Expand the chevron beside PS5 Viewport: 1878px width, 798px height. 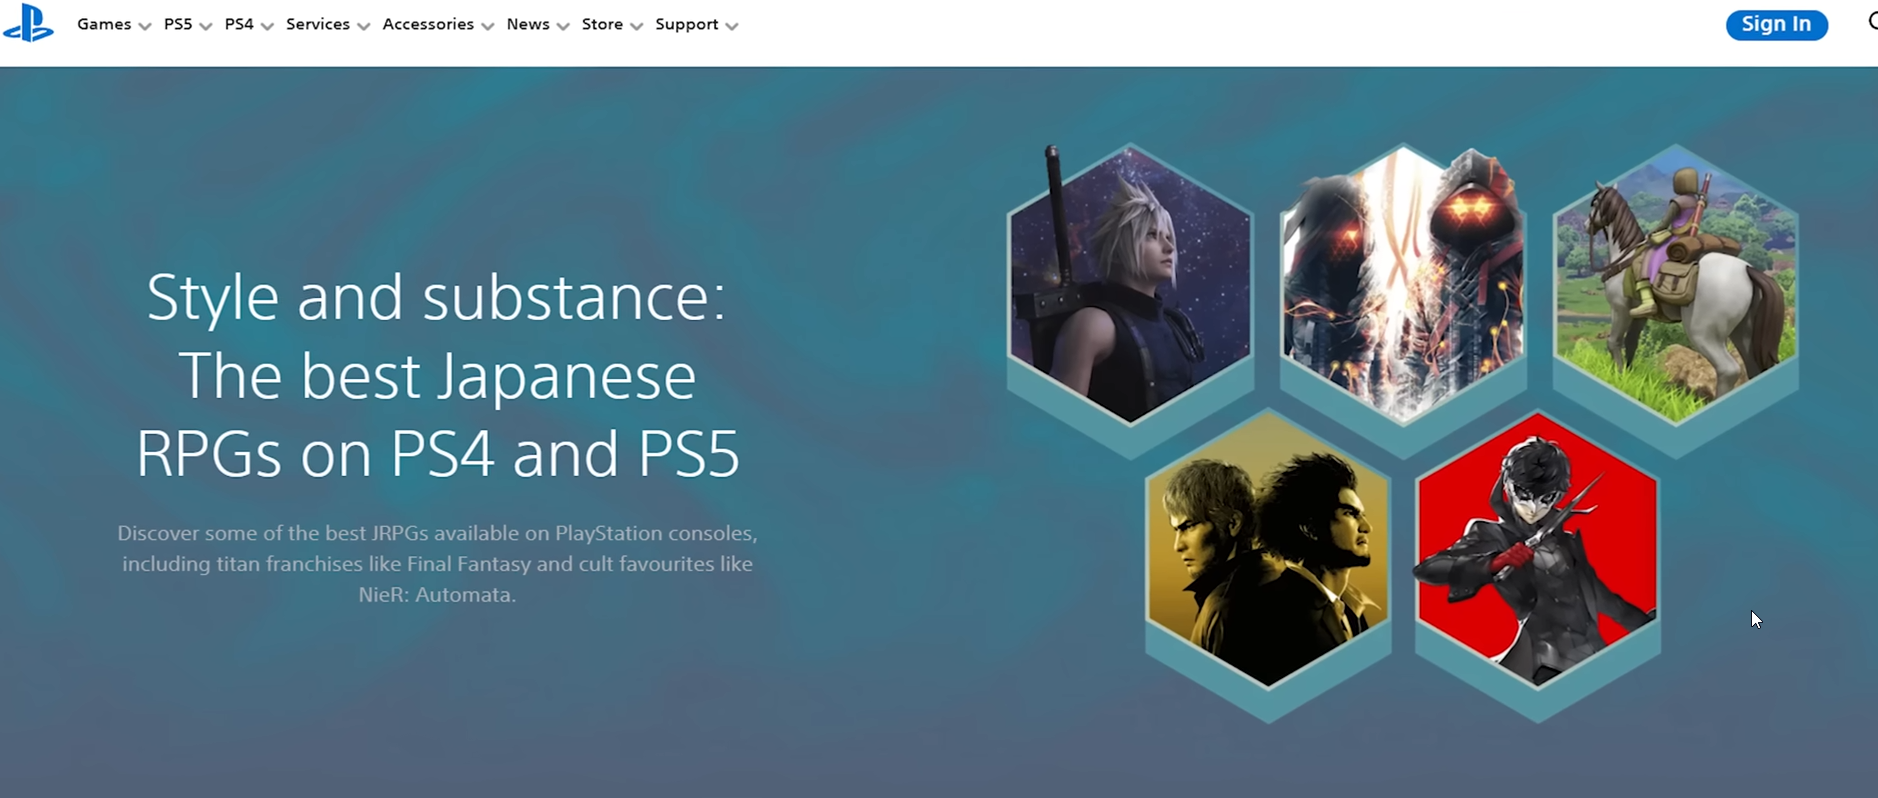click(206, 26)
